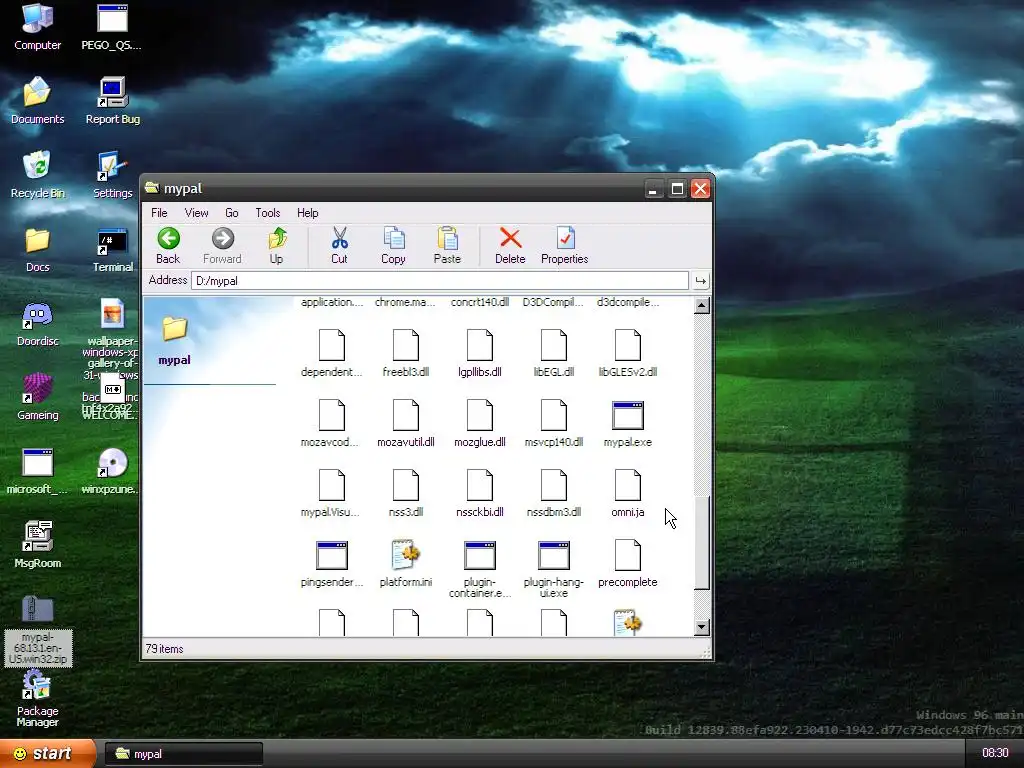This screenshot has width=1024, height=768.
Task: Select the freebl3.dll file
Action: pyautogui.click(x=406, y=353)
